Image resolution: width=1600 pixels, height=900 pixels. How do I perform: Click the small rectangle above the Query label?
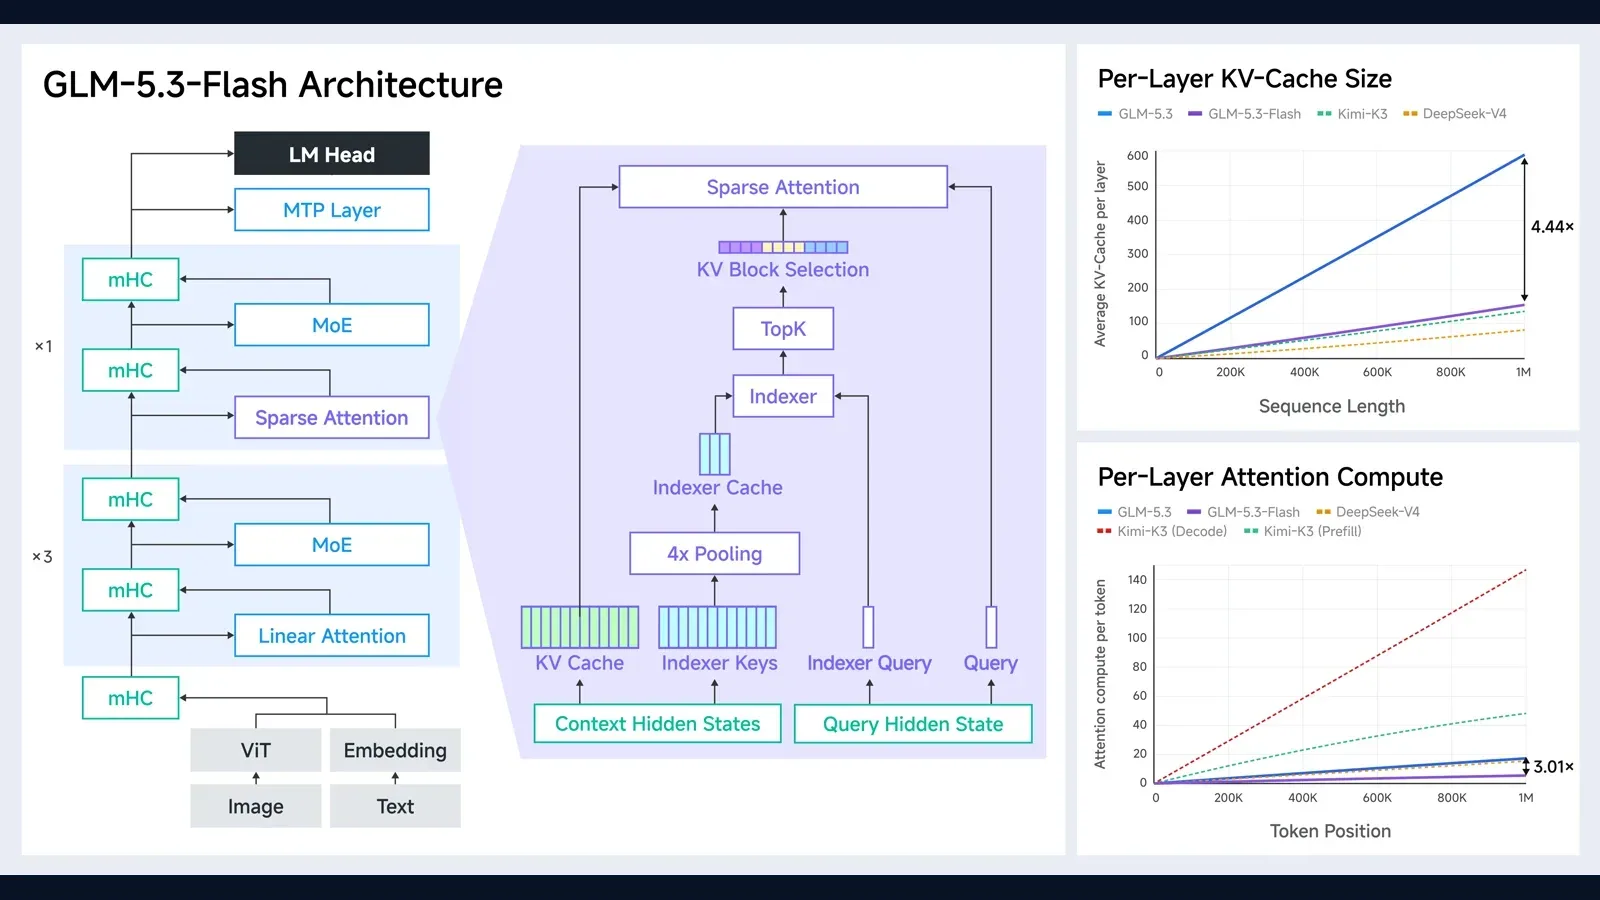click(991, 627)
